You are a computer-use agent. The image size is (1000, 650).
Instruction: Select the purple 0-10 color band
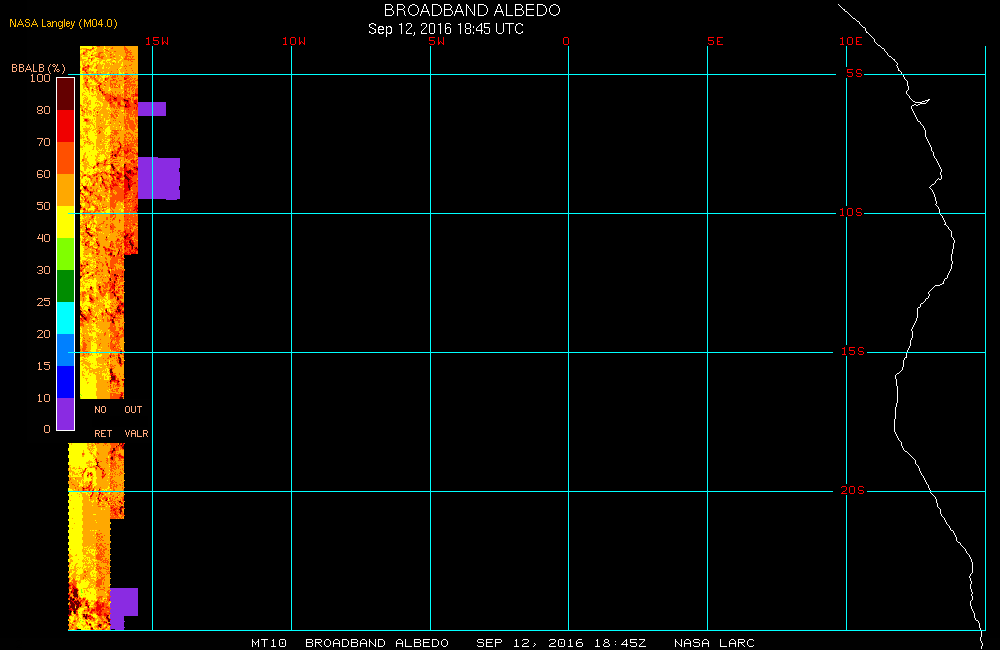(x=66, y=414)
